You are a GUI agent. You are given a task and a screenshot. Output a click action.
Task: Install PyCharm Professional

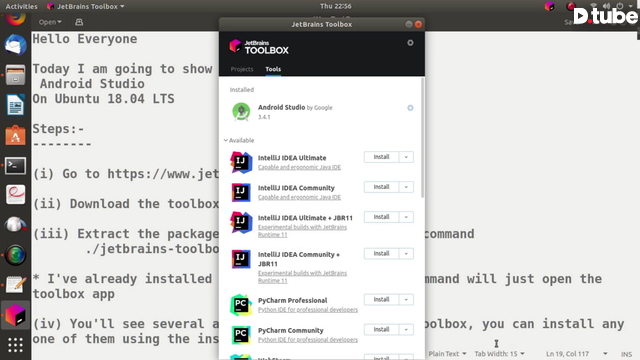point(381,300)
